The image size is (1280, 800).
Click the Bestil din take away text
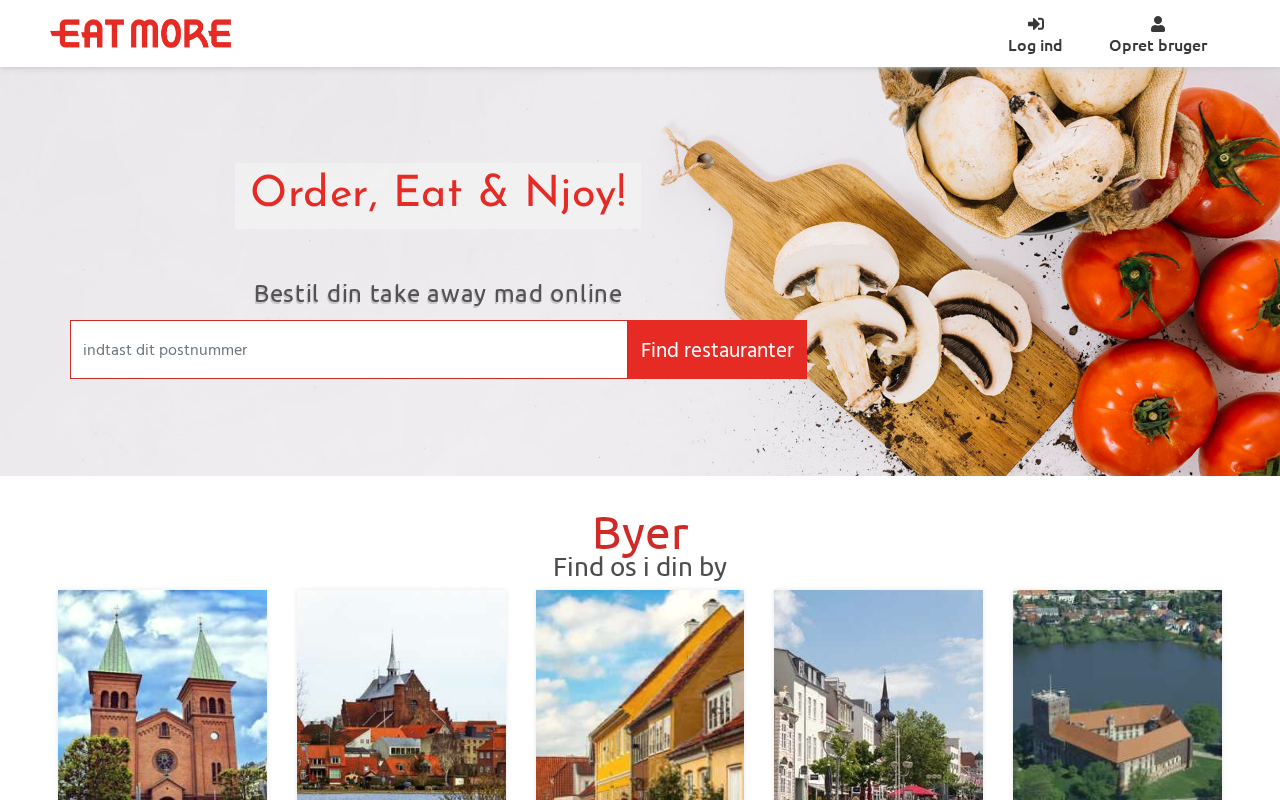click(x=438, y=293)
